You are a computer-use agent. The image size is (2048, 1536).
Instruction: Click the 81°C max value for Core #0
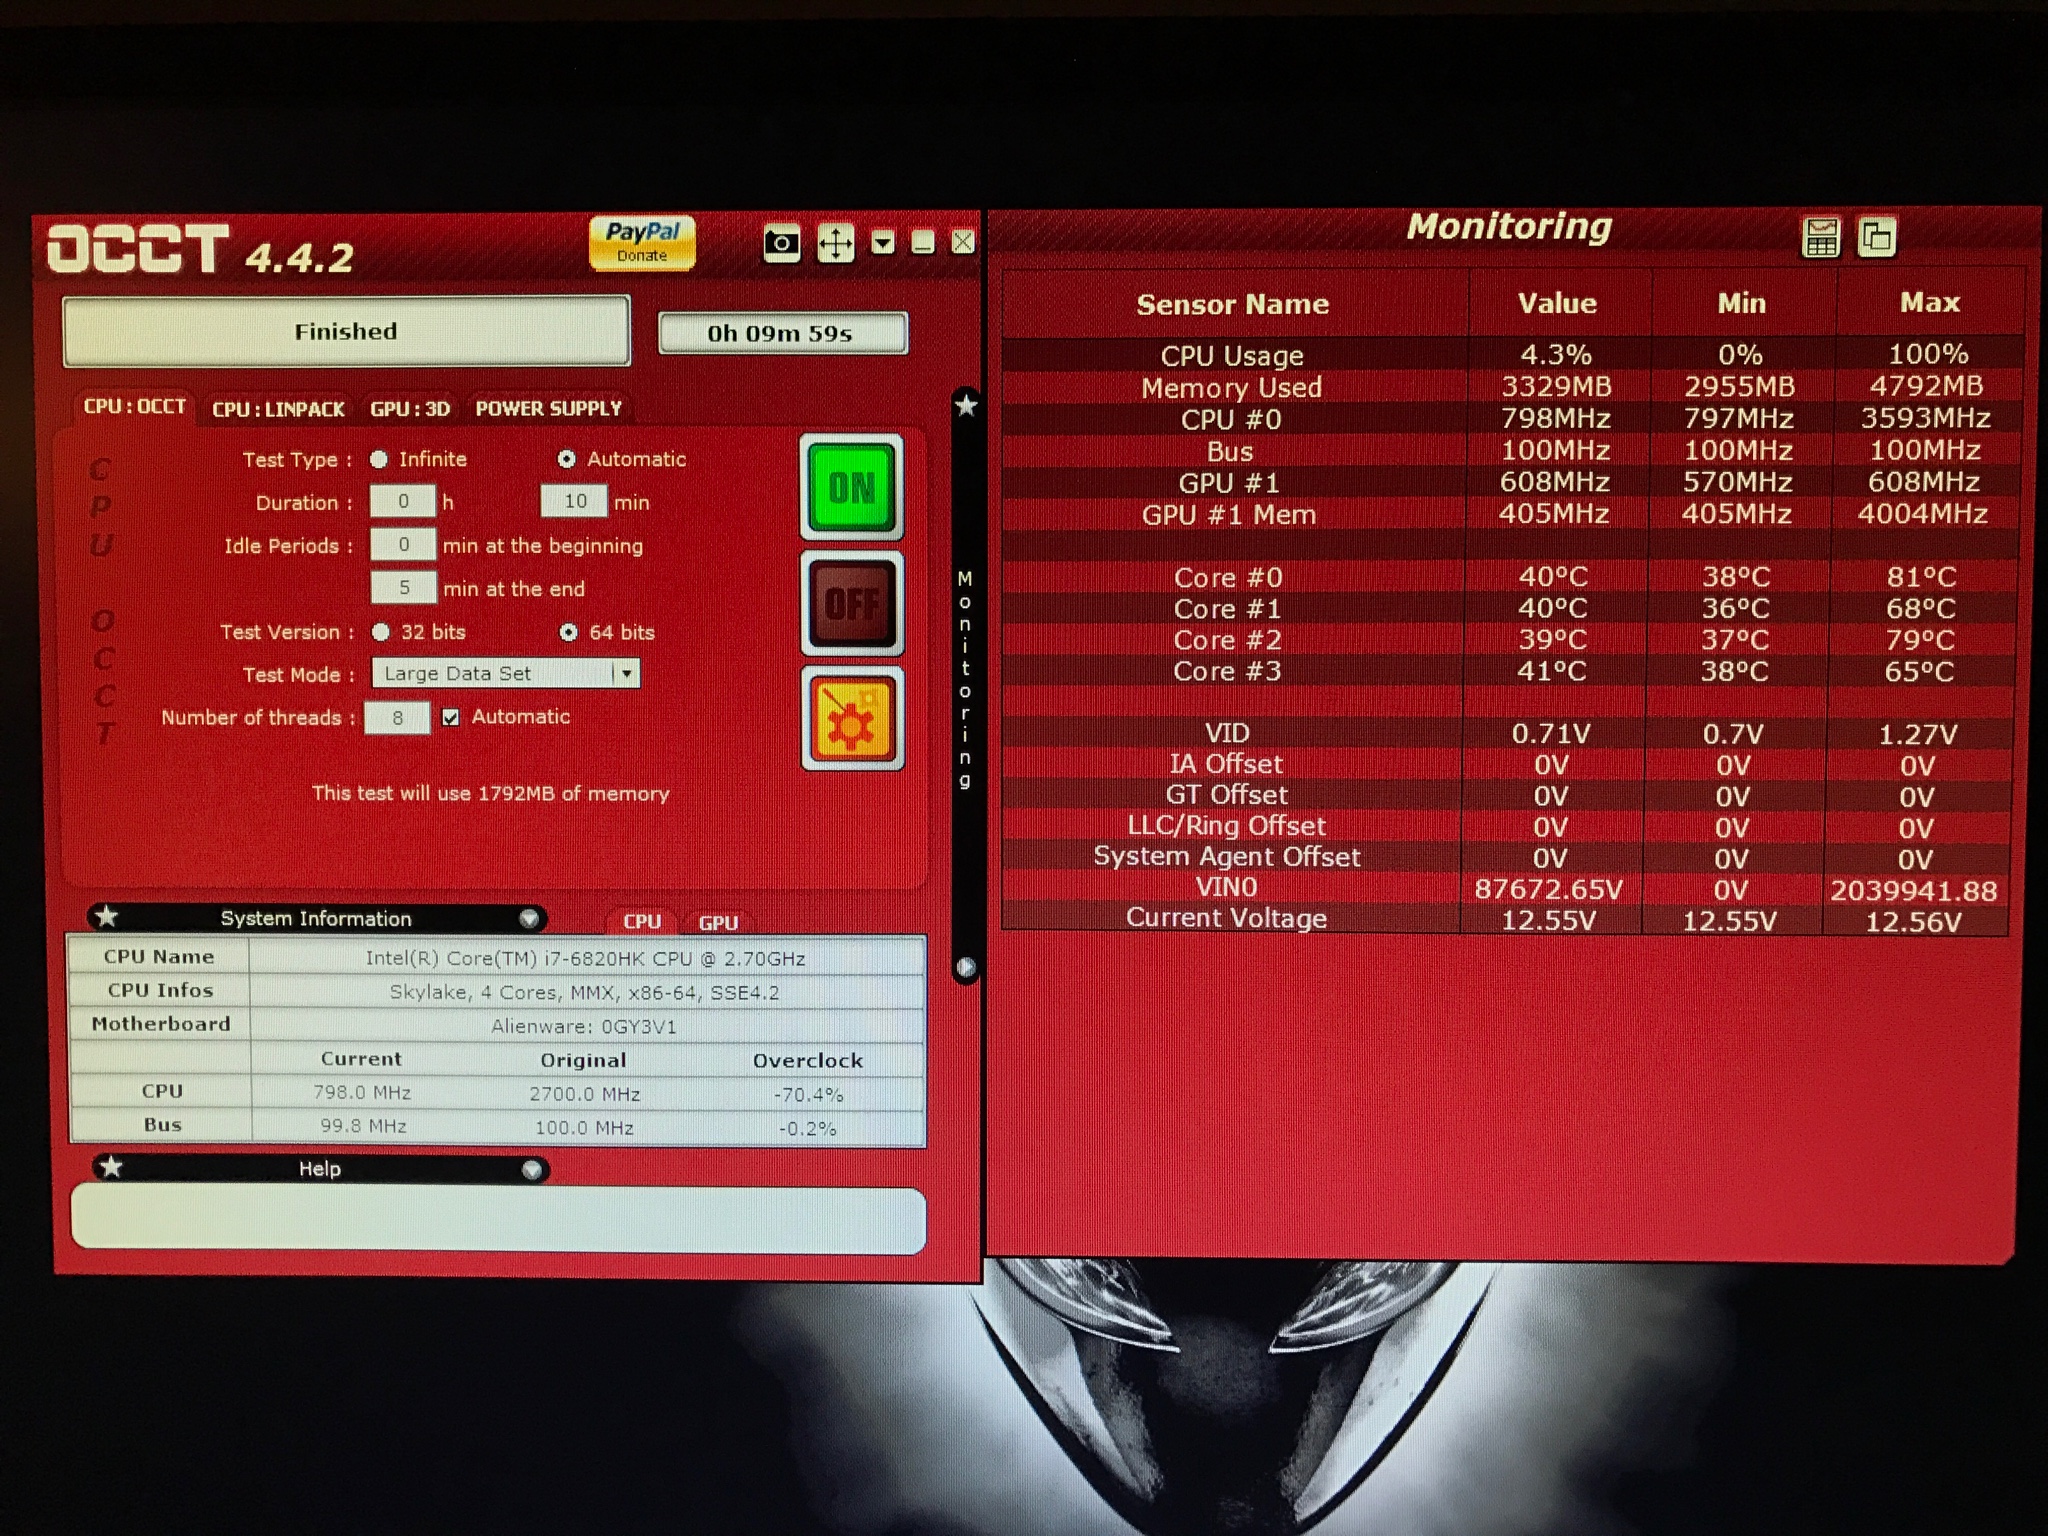coord(1920,577)
